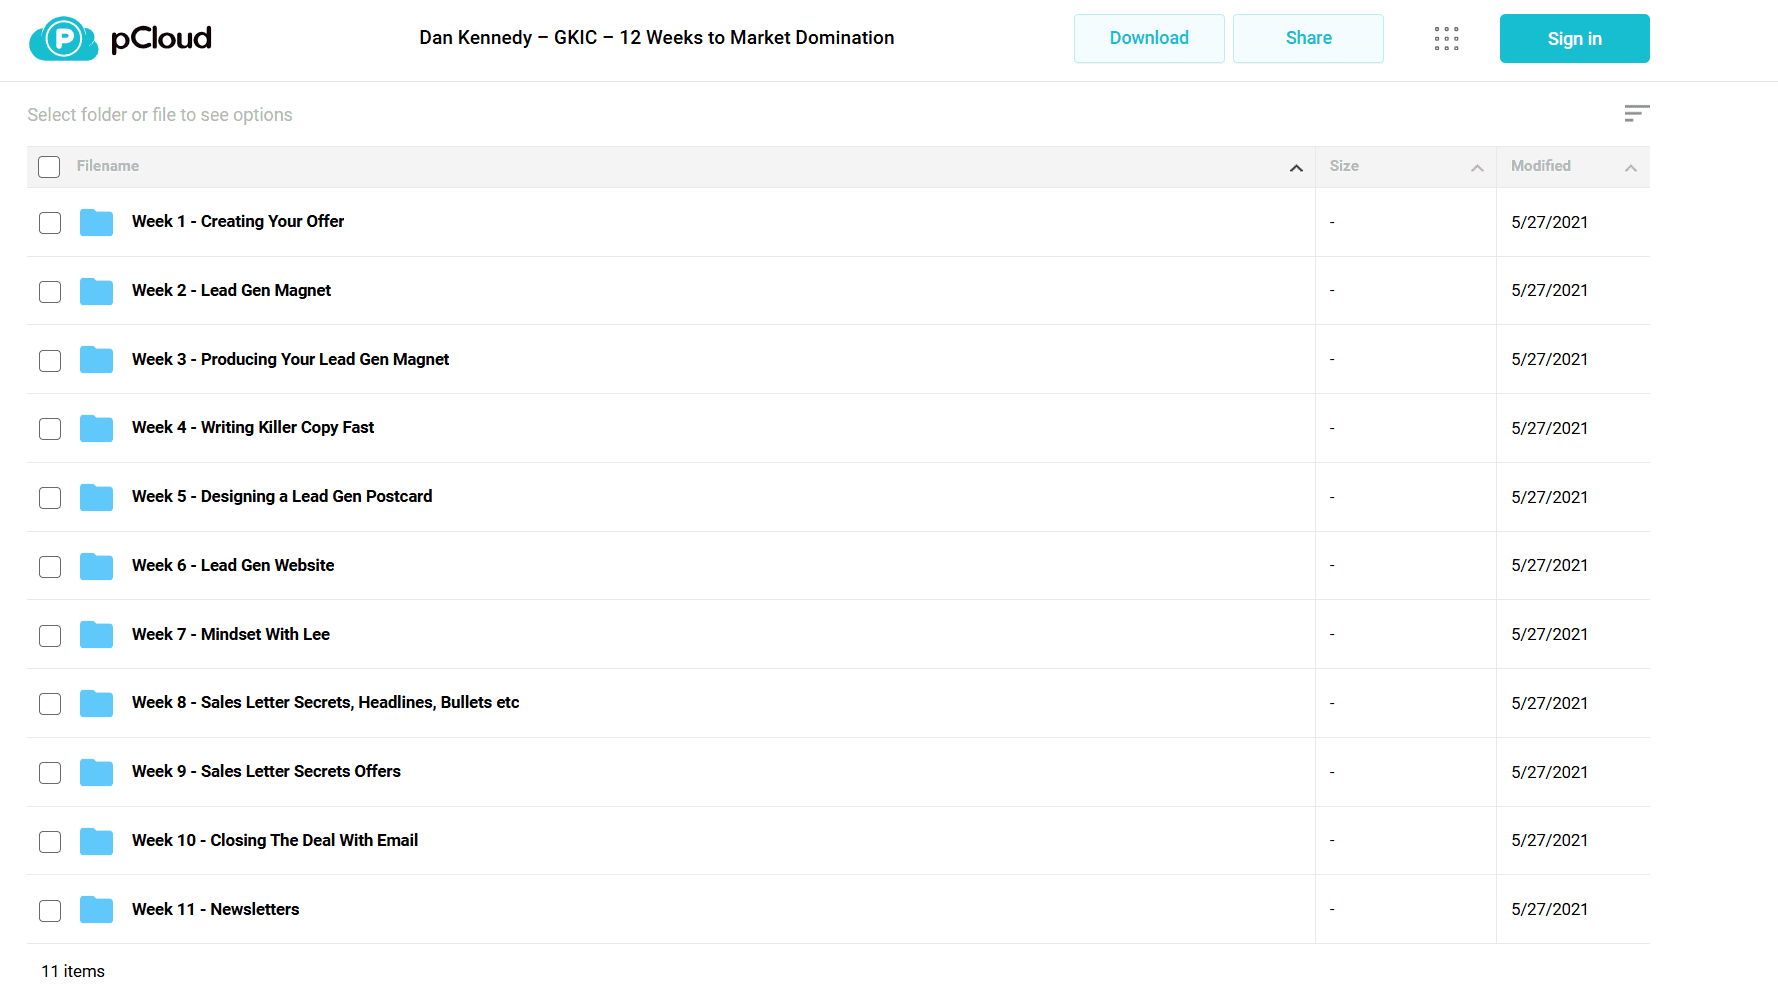Click the pCloud logo icon
This screenshot has height=999, width=1778.
click(64, 39)
